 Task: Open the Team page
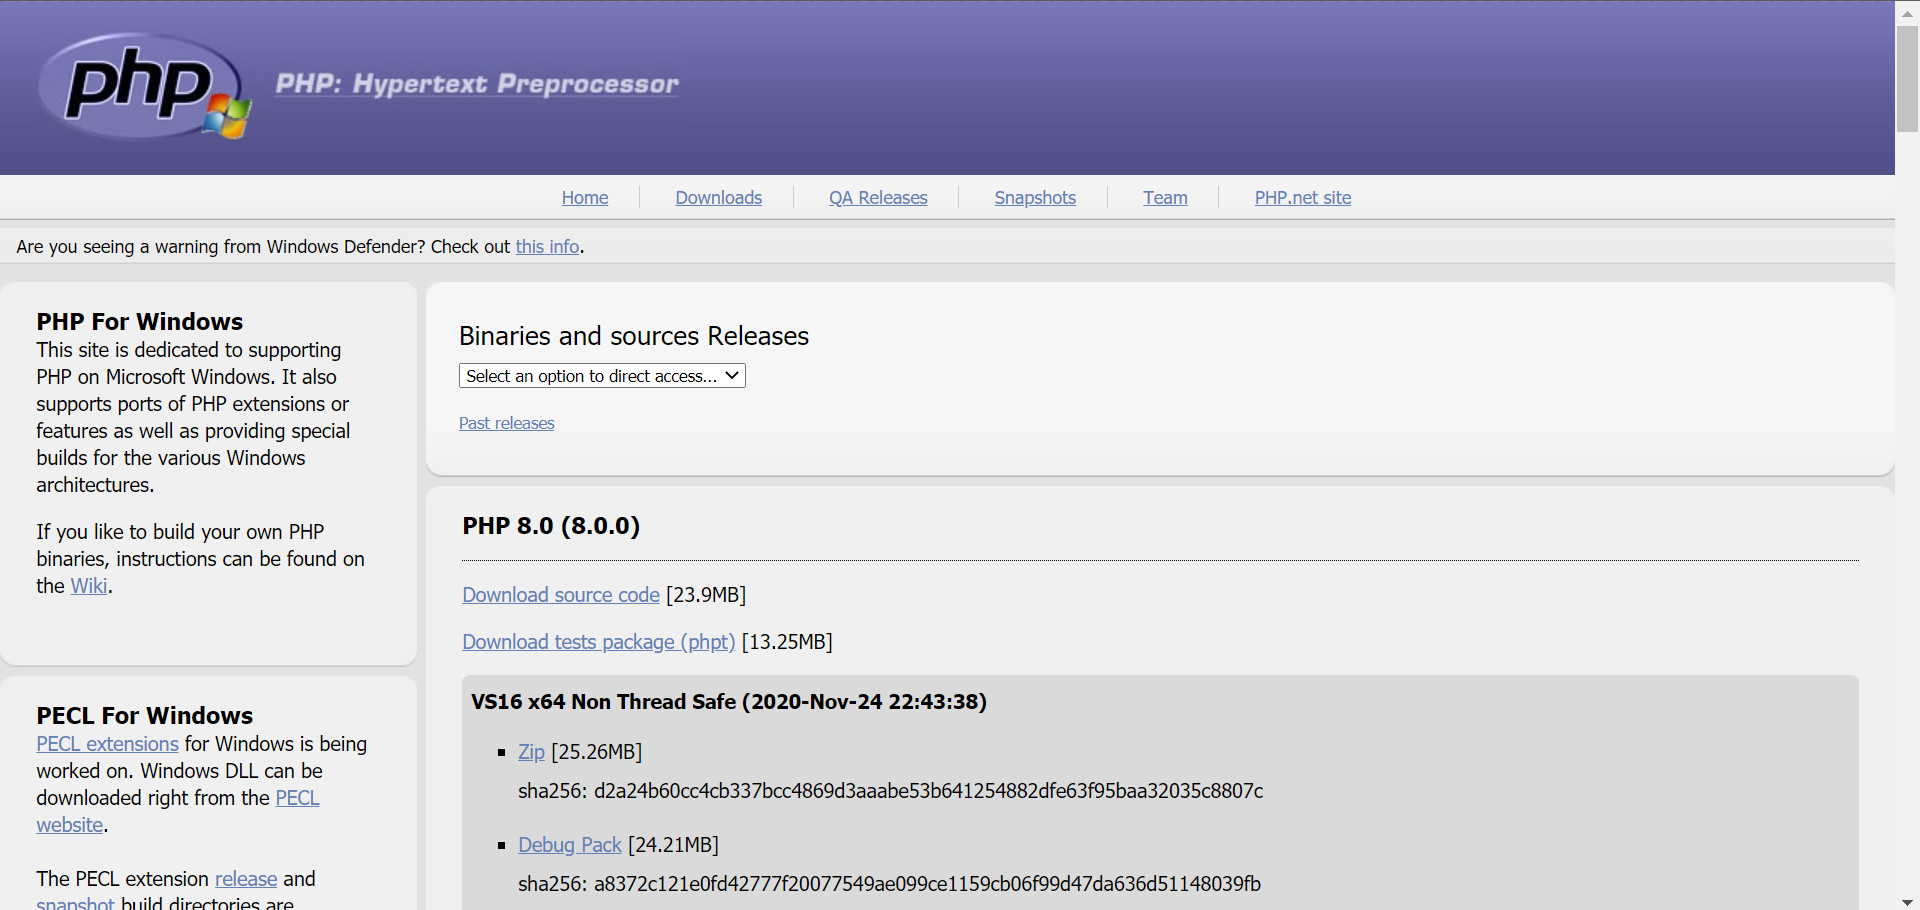(x=1165, y=198)
